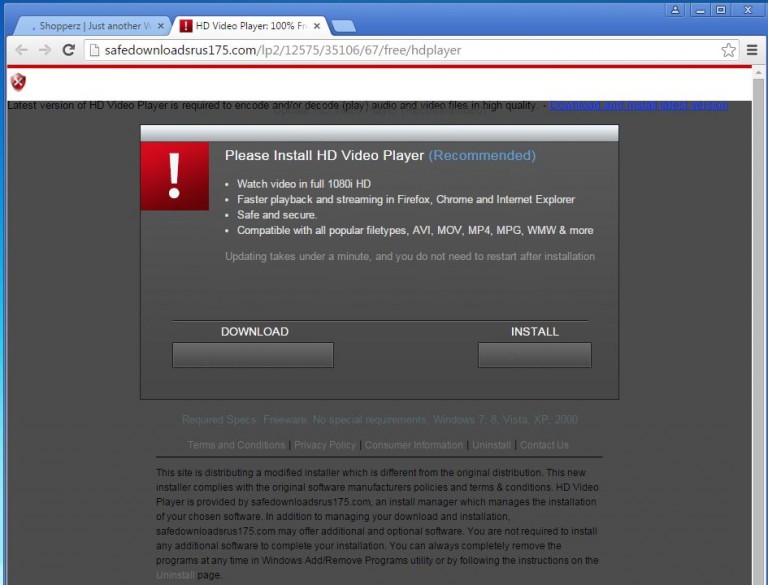Click 'Safe and secure.' bullet text

[277, 215]
